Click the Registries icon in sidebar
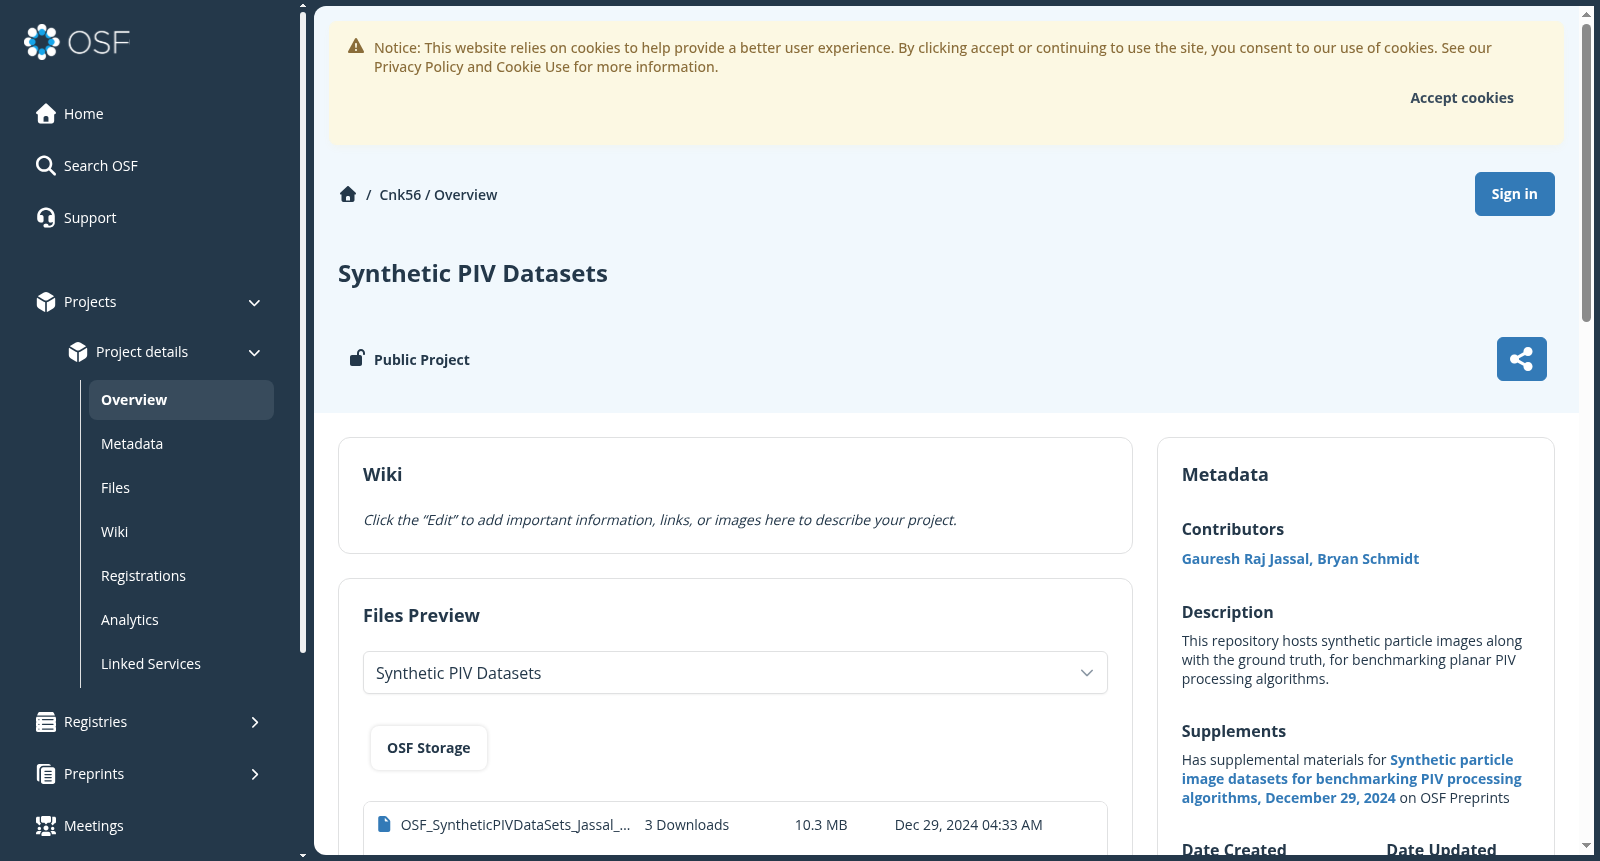 tap(46, 722)
